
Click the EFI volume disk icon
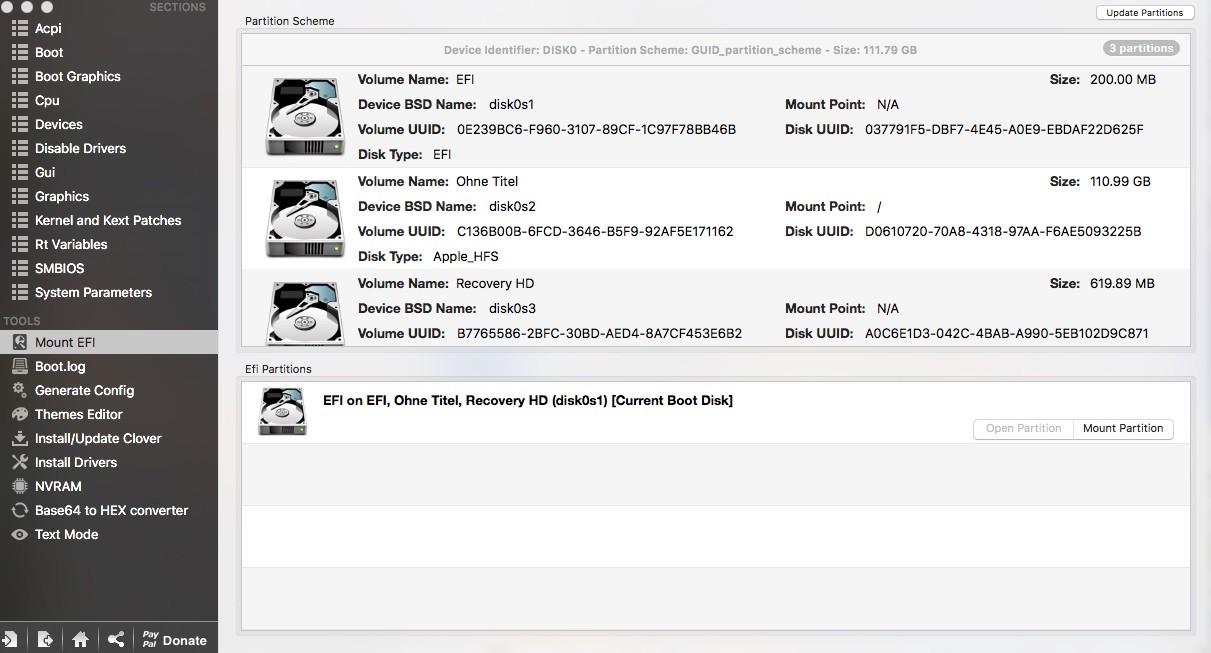coord(305,117)
